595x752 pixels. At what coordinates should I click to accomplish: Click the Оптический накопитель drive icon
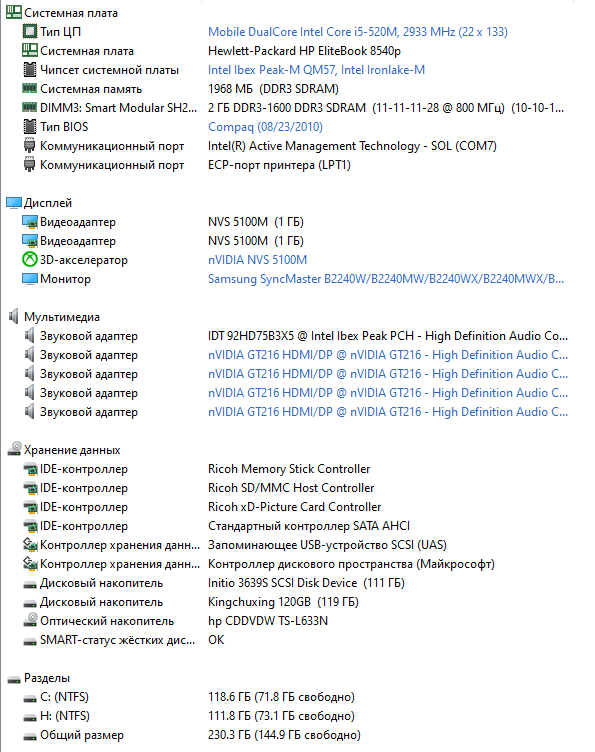(x=30, y=620)
